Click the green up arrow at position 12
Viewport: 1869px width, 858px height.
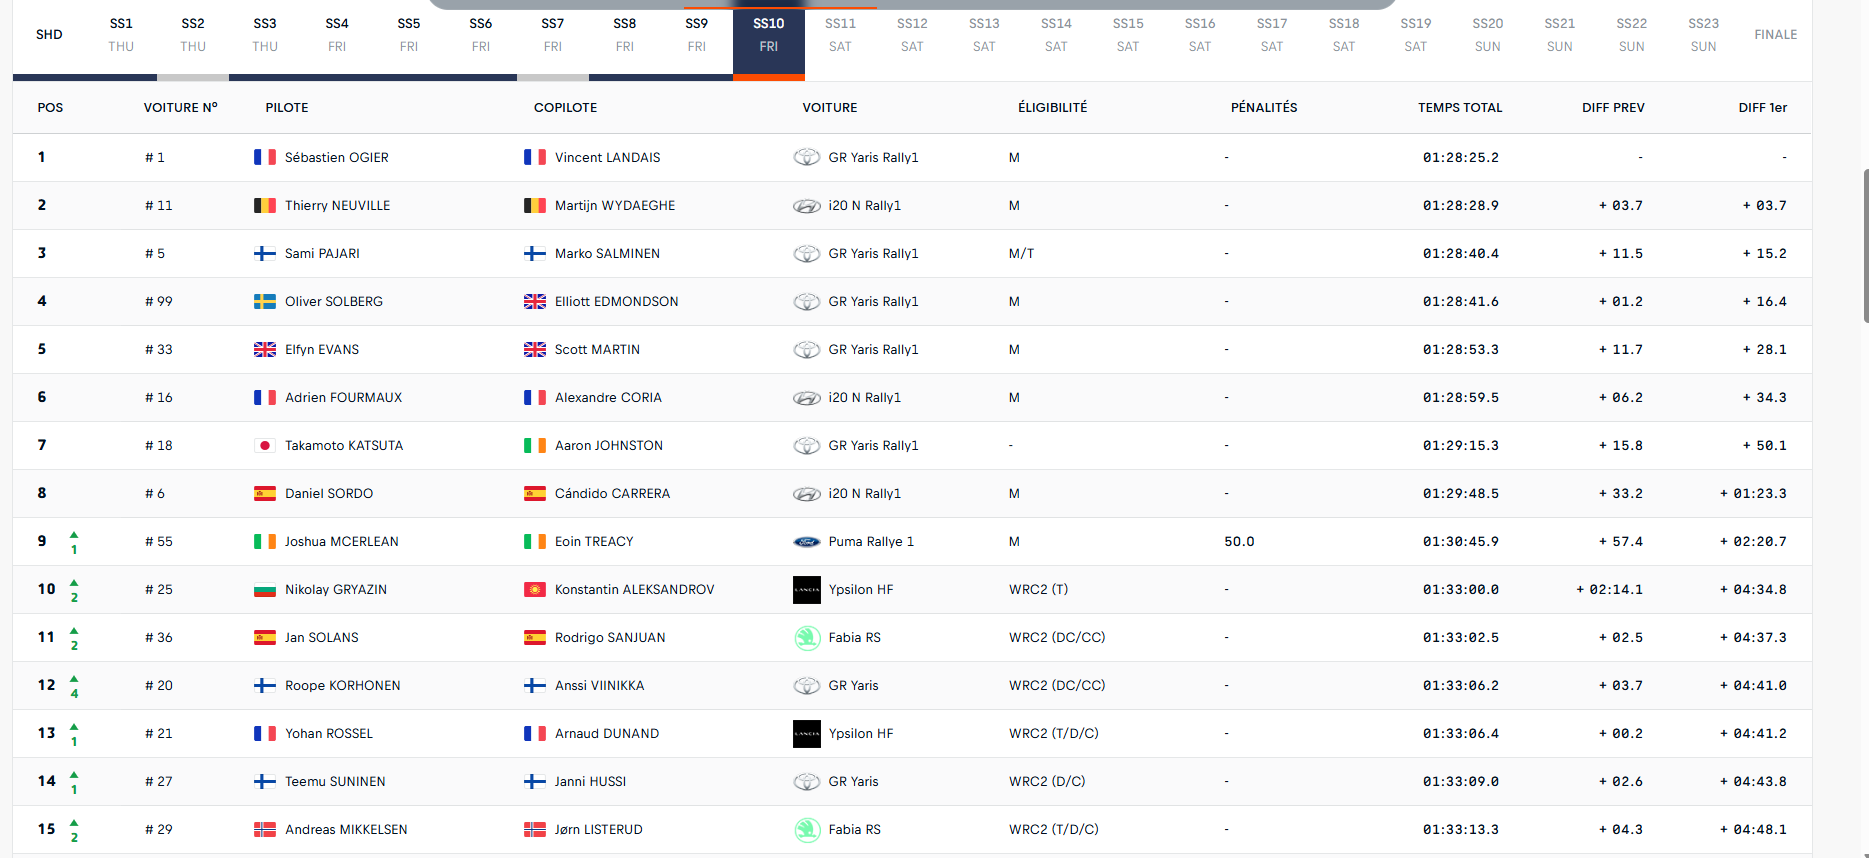pos(74,679)
